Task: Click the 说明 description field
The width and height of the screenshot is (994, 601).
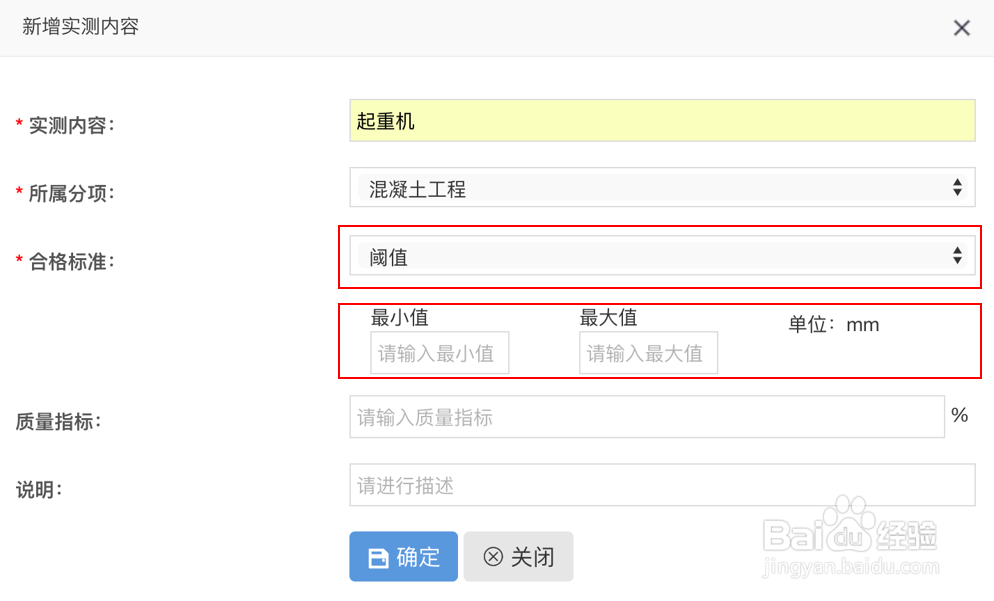Action: click(x=661, y=486)
